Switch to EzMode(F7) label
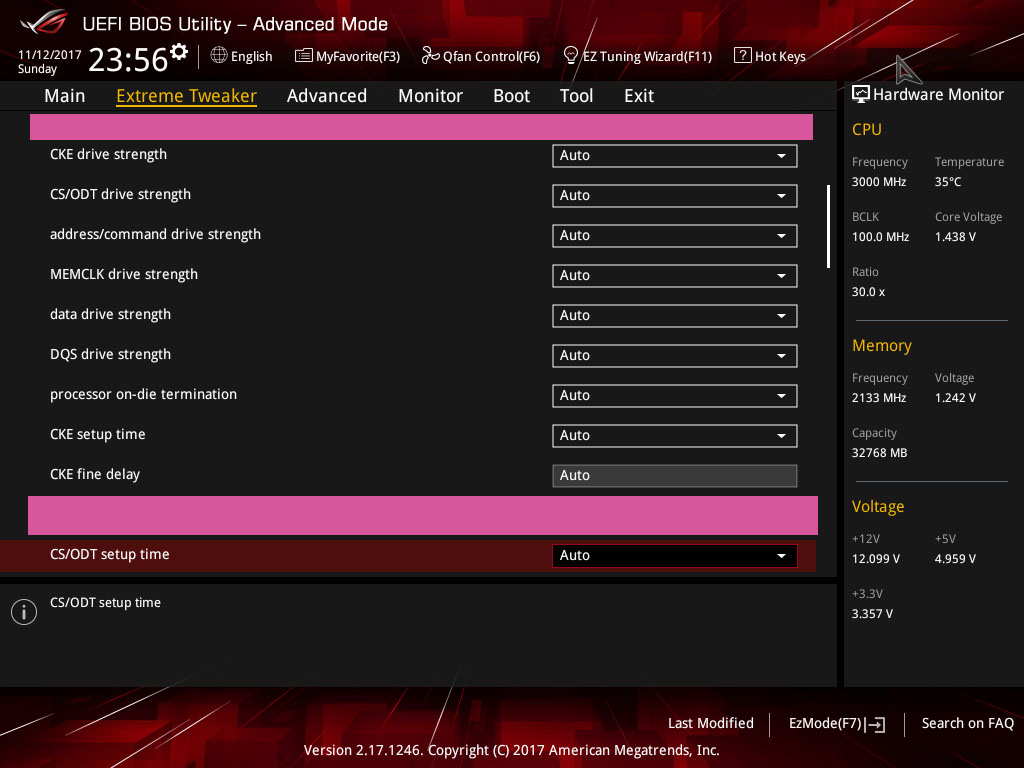Screen dimensions: 1024x768 click(x=825, y=724)
